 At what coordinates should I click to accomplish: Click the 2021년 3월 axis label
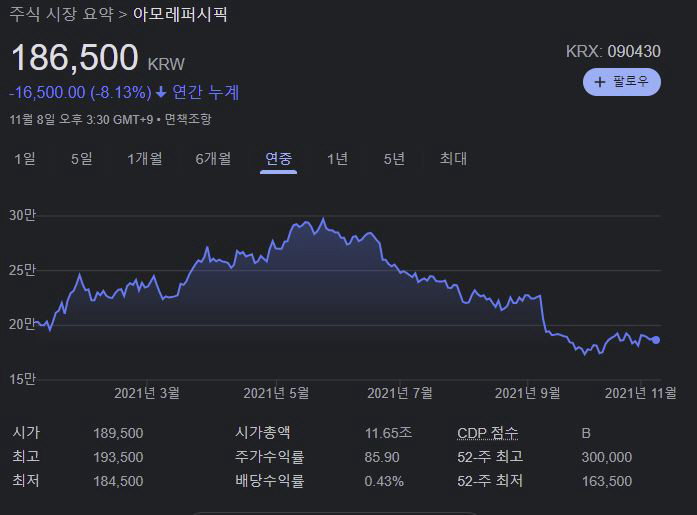point(147,393)
